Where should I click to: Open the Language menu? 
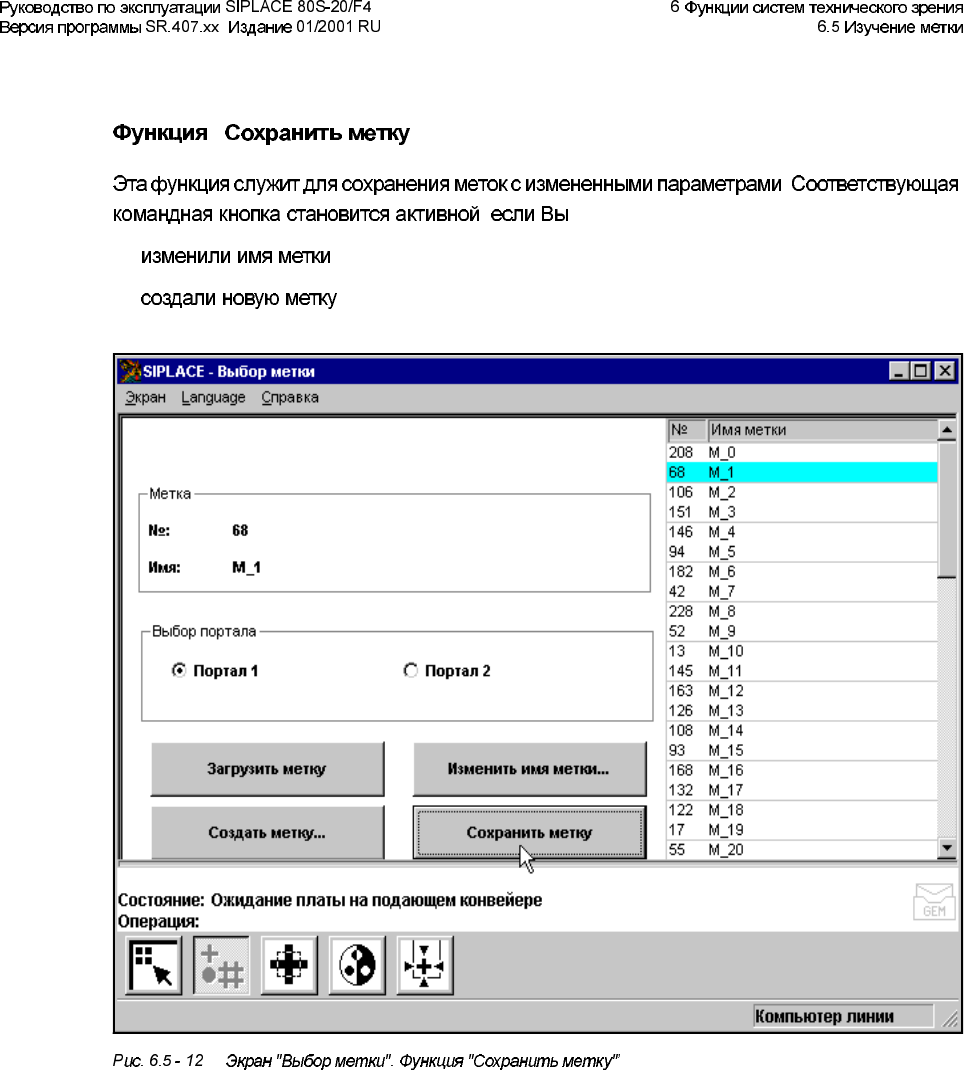213,397
